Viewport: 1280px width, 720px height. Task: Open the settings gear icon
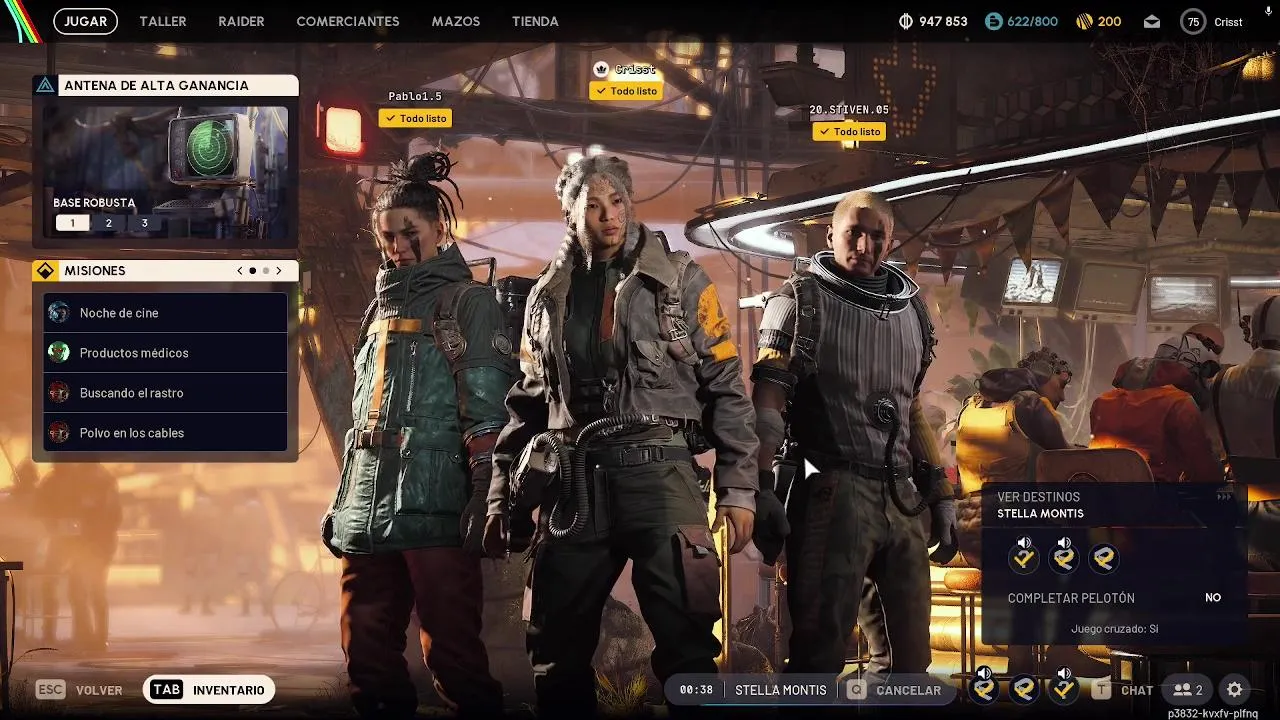click(1235, 690)
